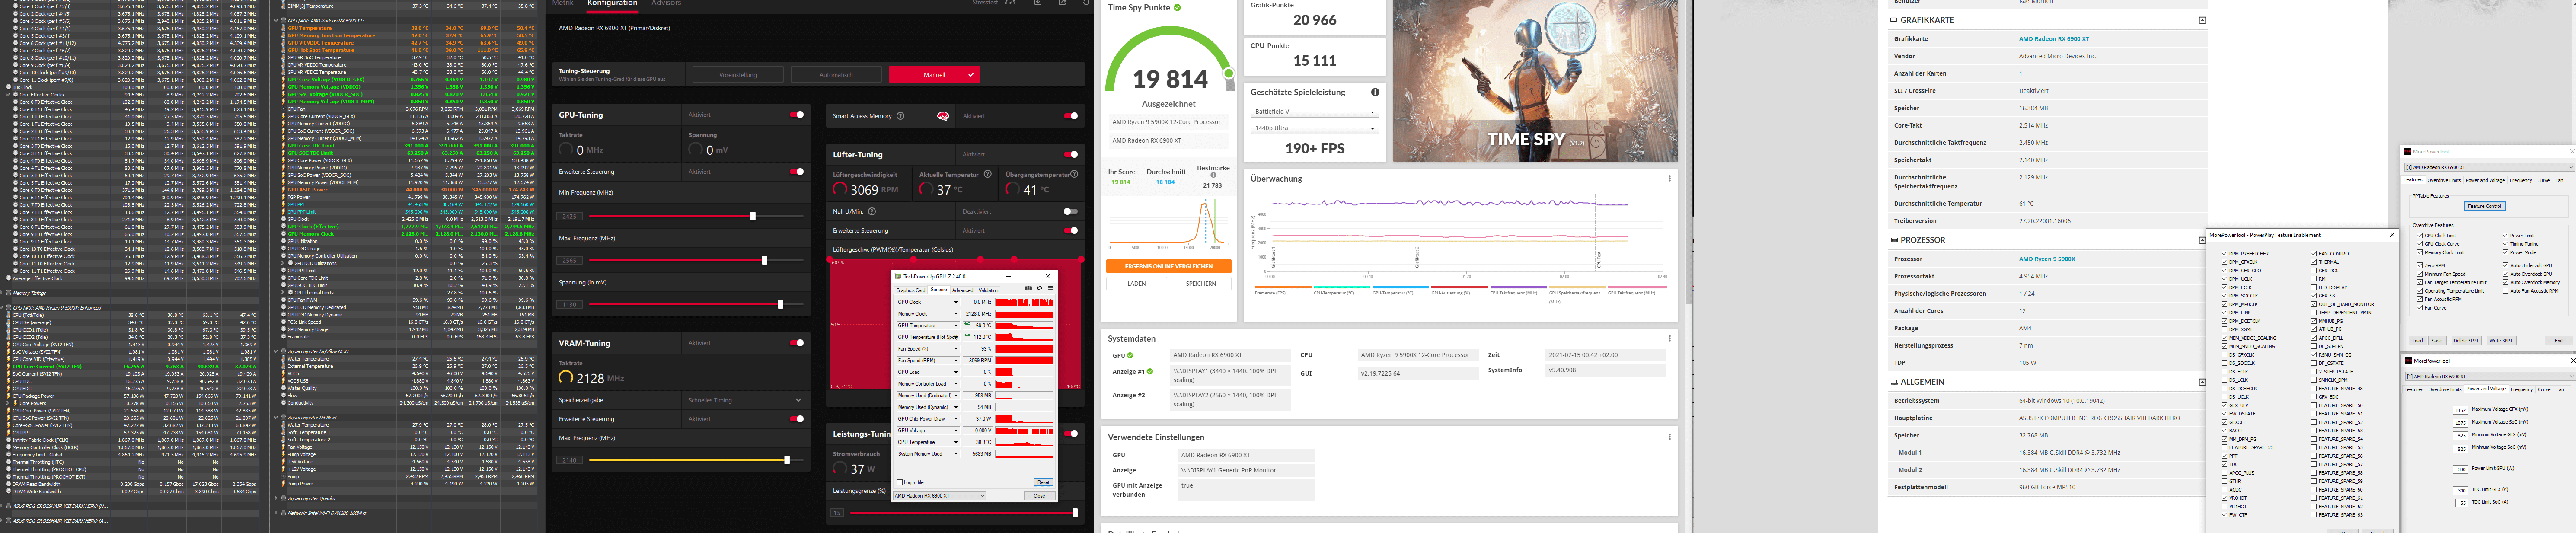Screen dimensions: 2576x533
Task: Click the Smart Access Memory help icon
Action: coord(900,116)
